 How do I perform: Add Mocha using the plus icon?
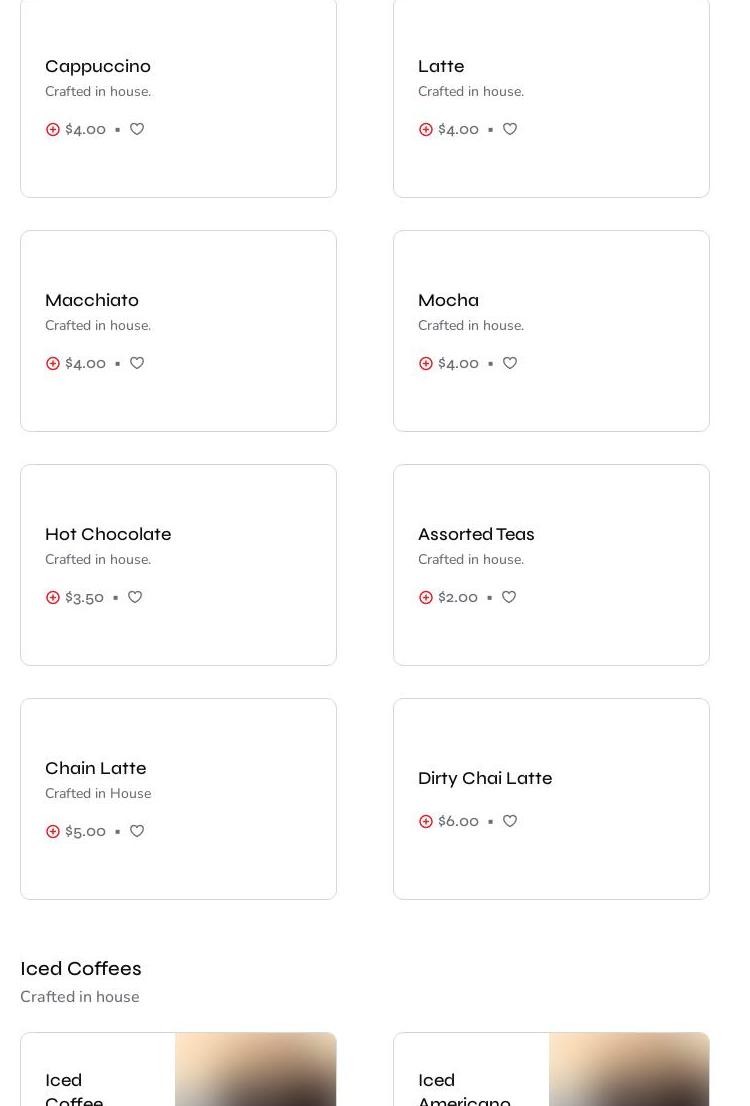[426, 363]
